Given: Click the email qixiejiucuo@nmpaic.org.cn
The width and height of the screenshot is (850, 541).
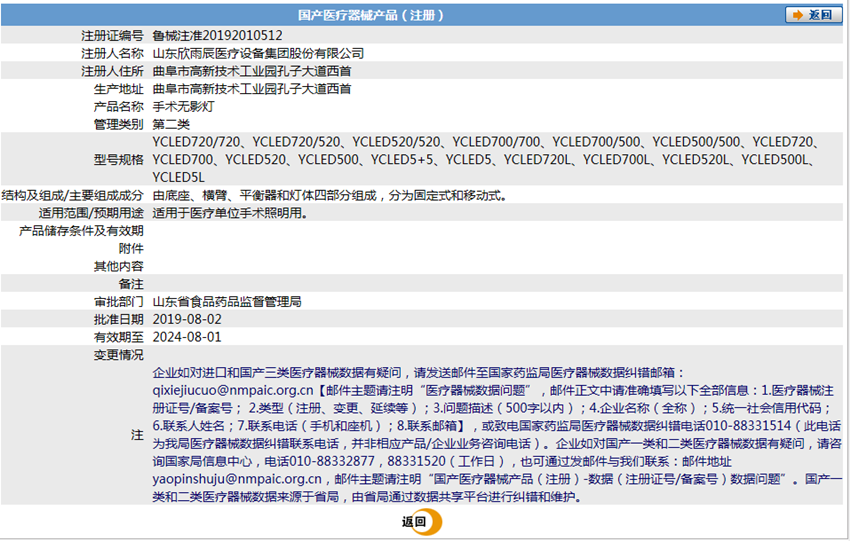Looking at the screenshot, I should tap(233, 391).
